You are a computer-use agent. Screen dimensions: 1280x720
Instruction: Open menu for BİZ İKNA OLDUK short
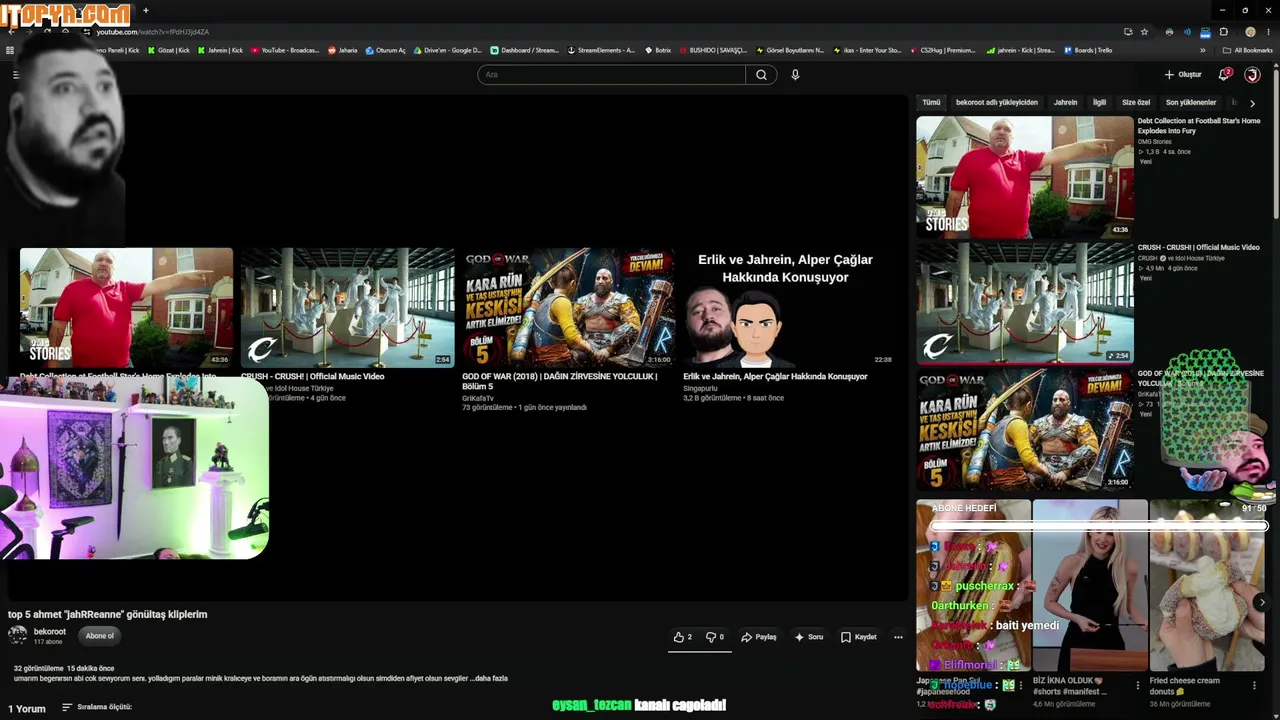(x=1137, y=686)
